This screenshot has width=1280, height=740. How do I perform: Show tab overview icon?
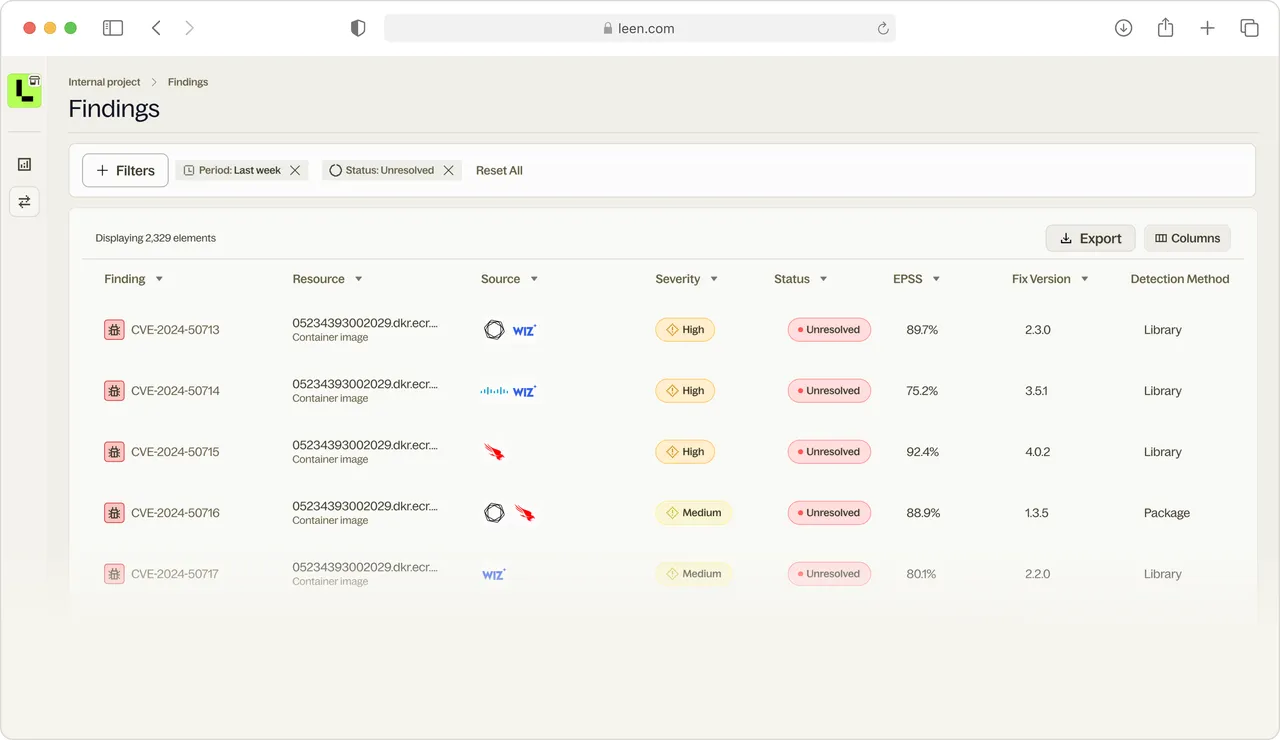click(x=1249, y=28)
